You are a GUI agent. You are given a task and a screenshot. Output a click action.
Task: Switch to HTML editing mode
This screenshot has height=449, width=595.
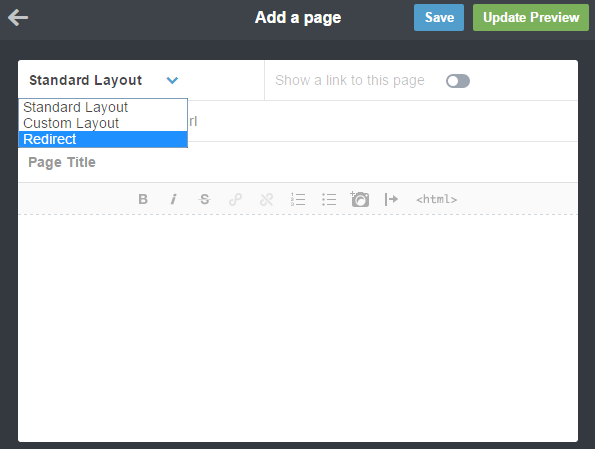(x=436, y=199)
